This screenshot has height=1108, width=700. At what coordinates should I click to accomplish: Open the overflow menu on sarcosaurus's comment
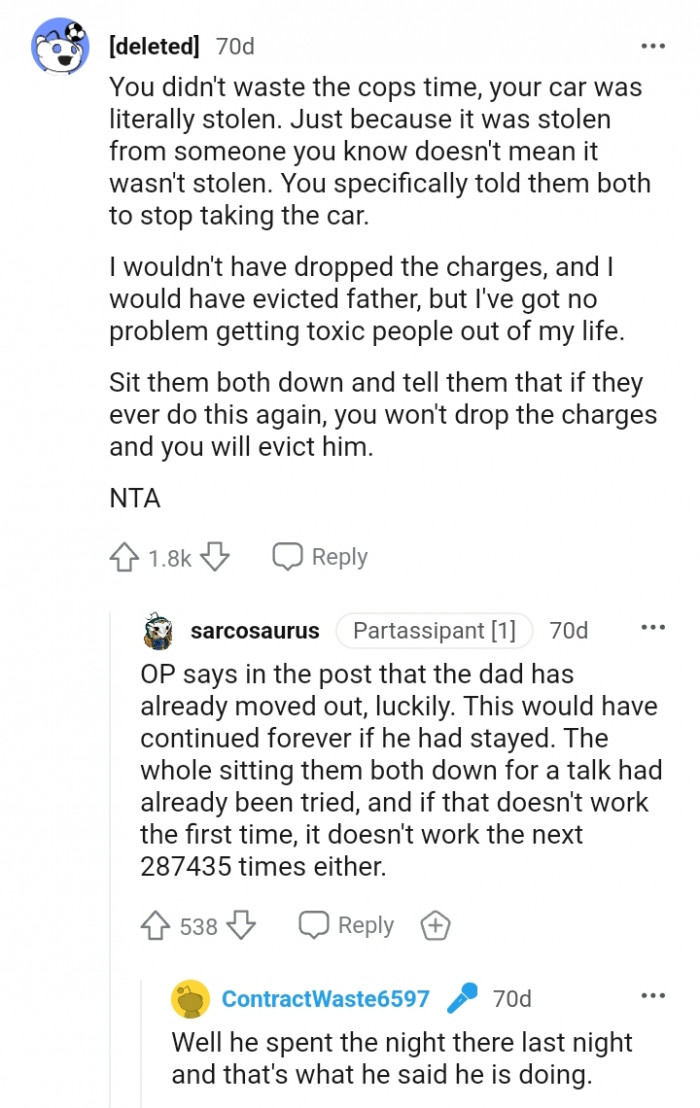[653, 627]
